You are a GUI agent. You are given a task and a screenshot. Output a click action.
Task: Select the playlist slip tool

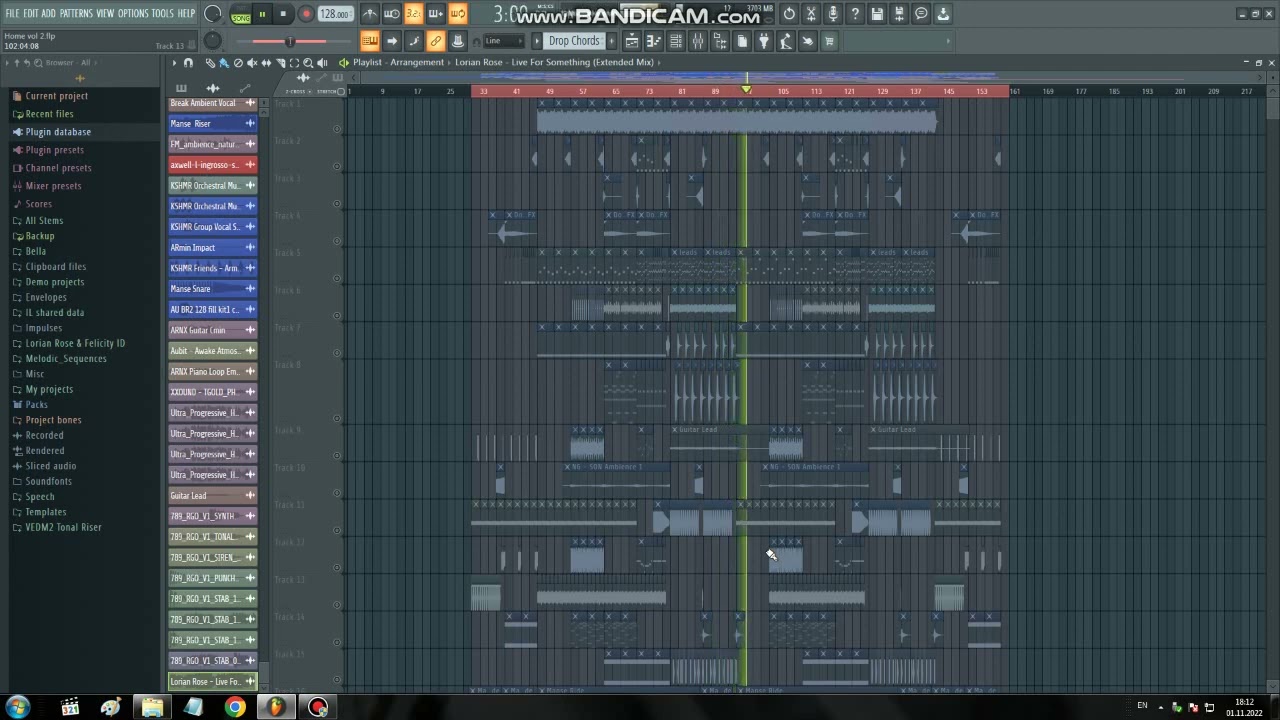[x=266, y=63]
